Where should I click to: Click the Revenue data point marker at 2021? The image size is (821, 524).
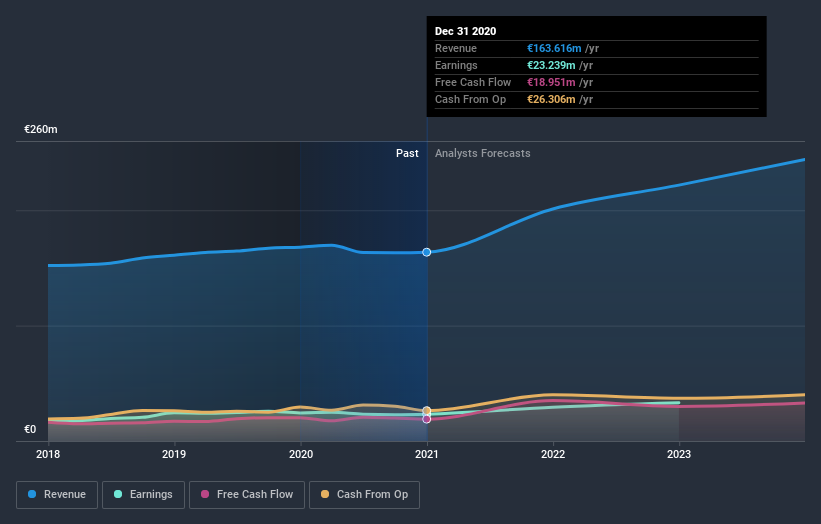coord(427,252)
